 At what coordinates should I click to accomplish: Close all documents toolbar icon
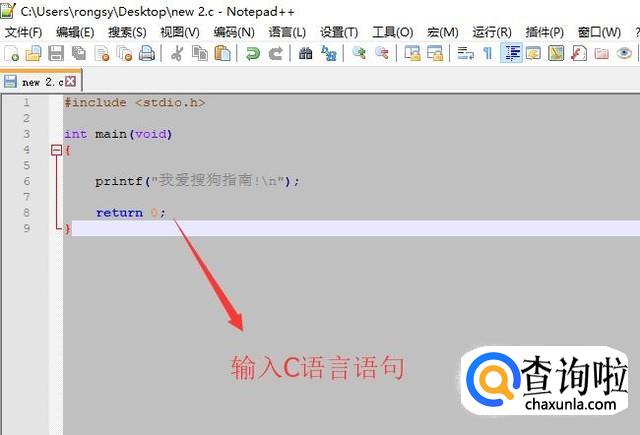(124, 53)
